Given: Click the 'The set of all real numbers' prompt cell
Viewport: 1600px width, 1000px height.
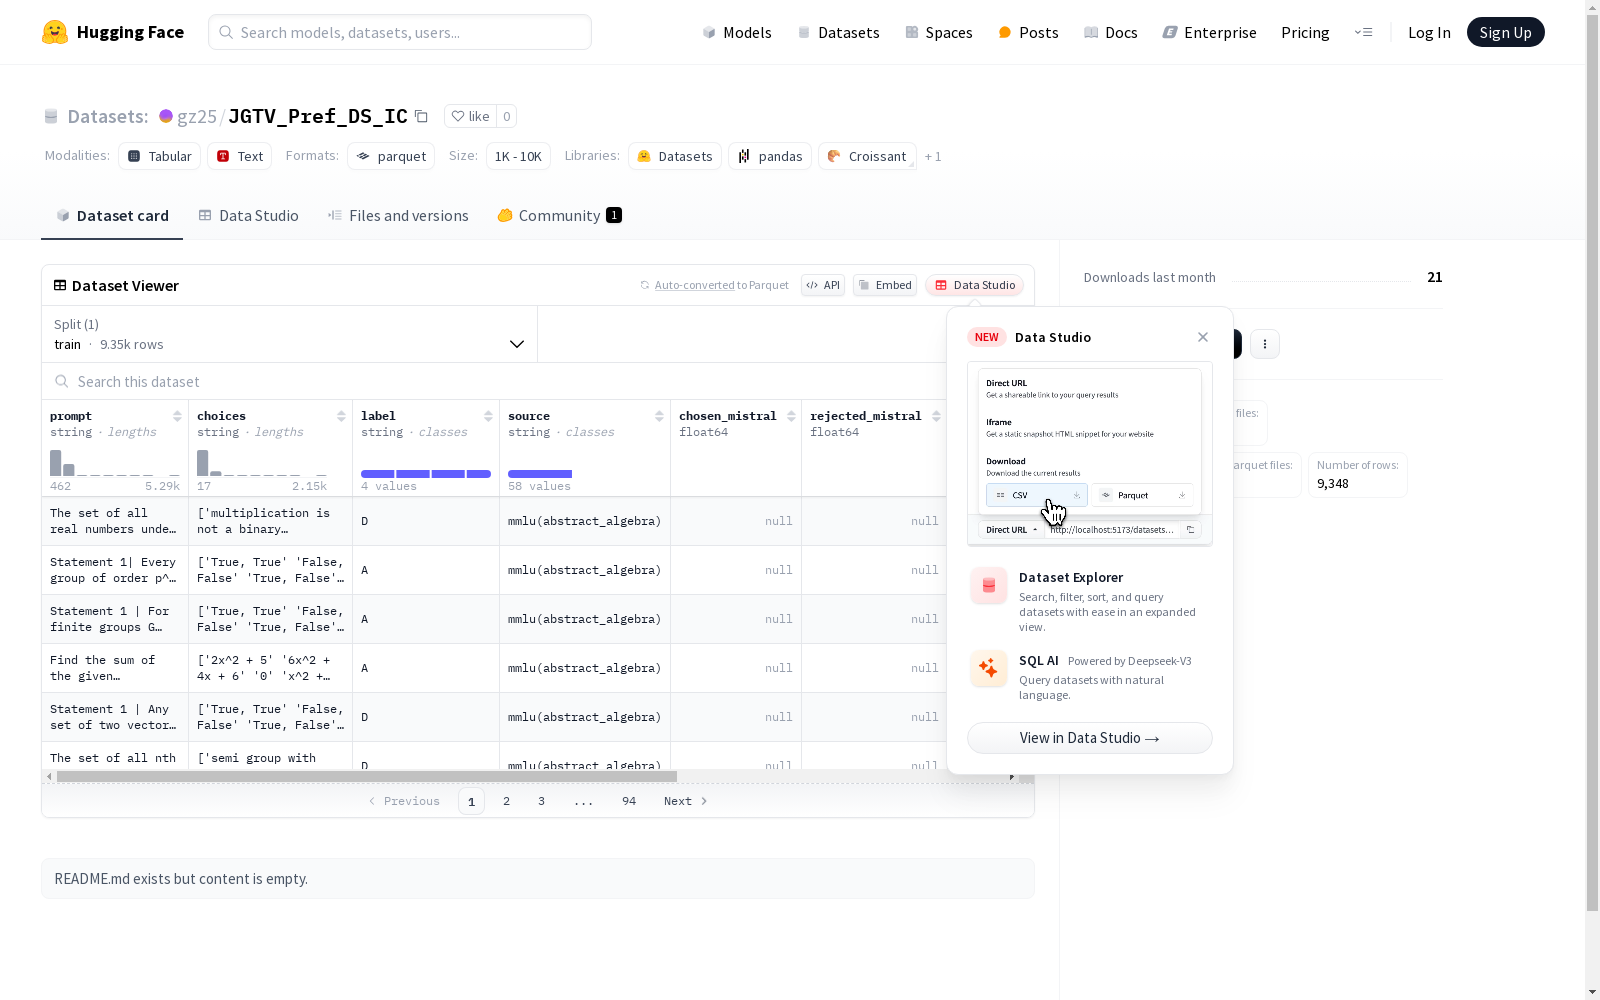Looking at the screenshot, I should 115,521.
